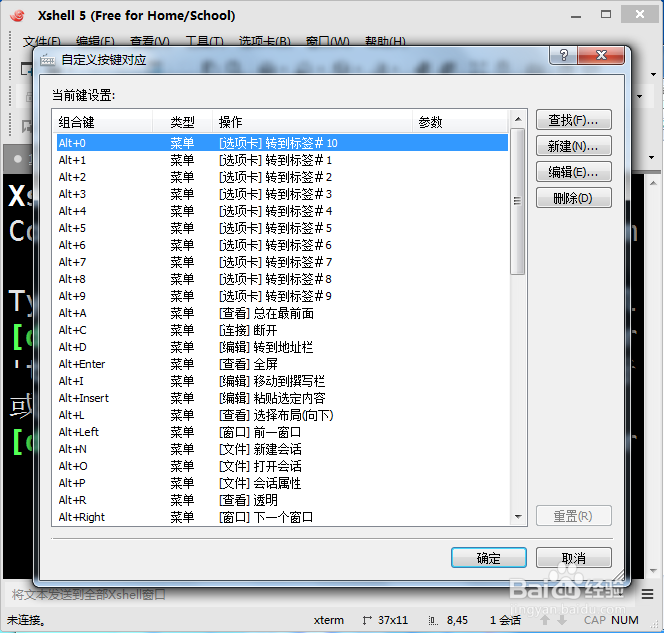
Task: Click 1 会话 in status bar
Action: tap(505, 620)
